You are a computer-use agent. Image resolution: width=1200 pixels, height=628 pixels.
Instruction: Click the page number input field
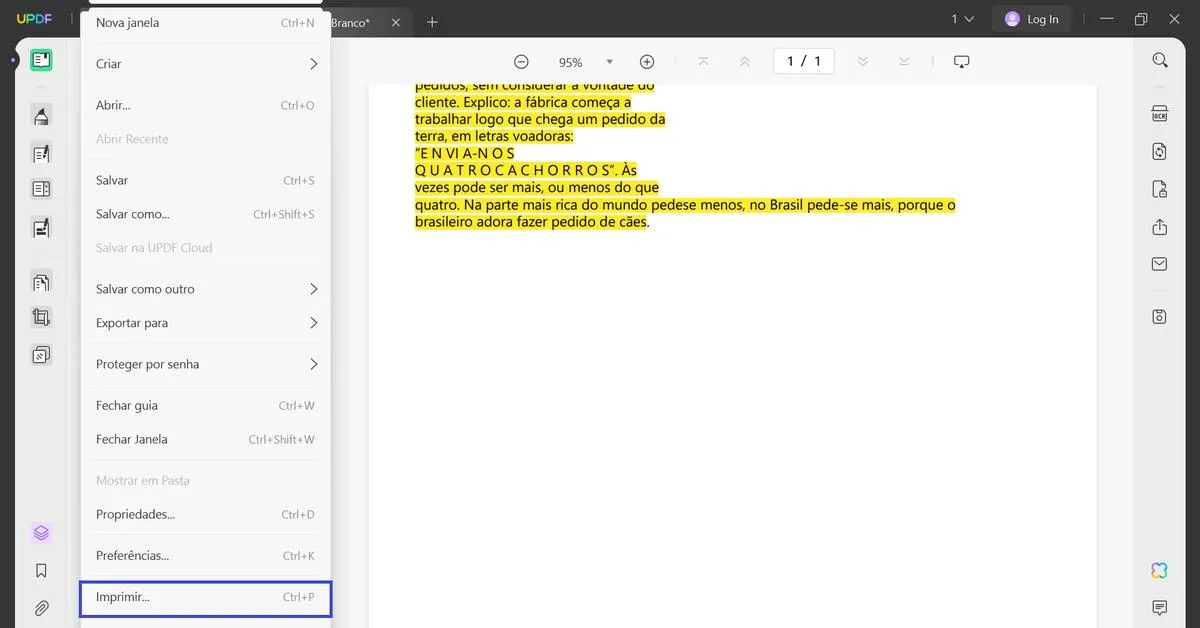click(804, 62)
